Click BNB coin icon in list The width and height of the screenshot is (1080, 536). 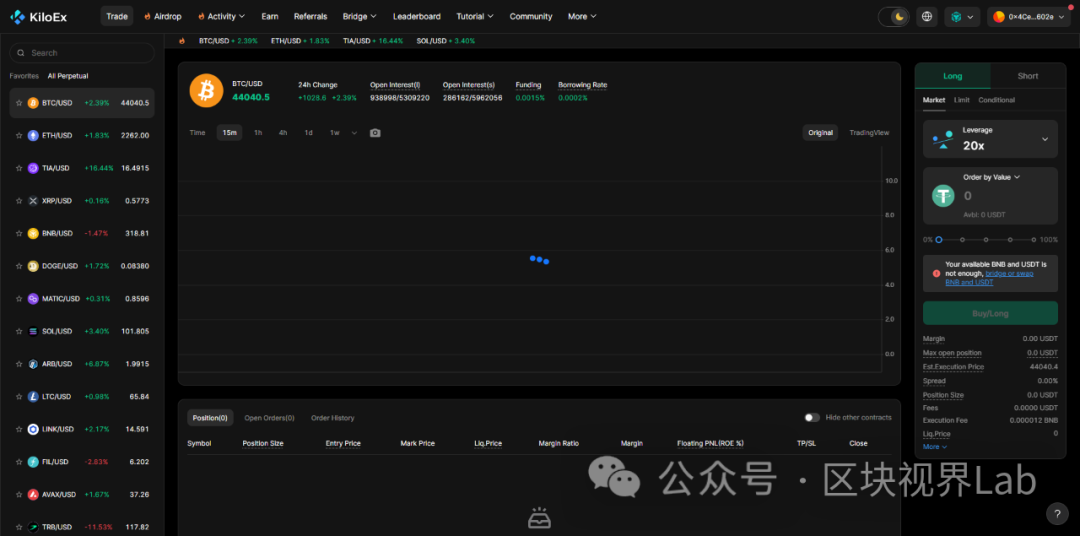pos(33,234)
